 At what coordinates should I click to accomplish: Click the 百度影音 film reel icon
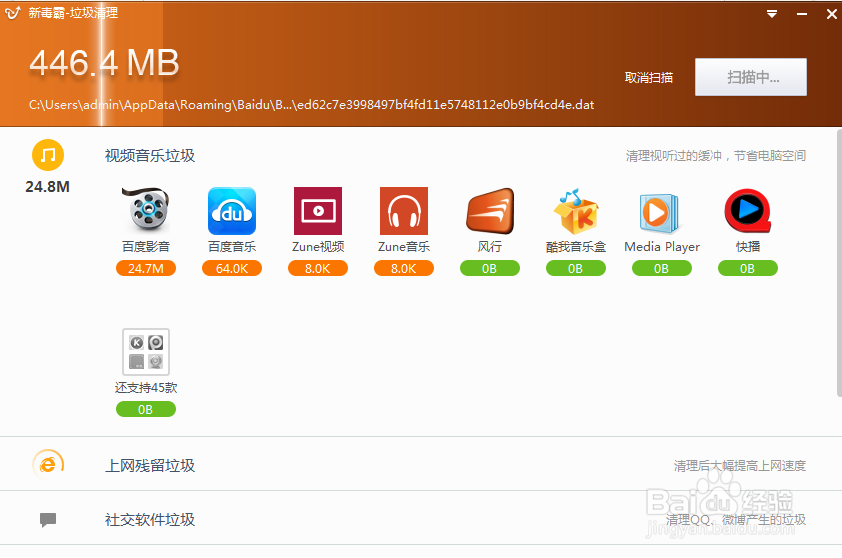click(x=146, y=211)
